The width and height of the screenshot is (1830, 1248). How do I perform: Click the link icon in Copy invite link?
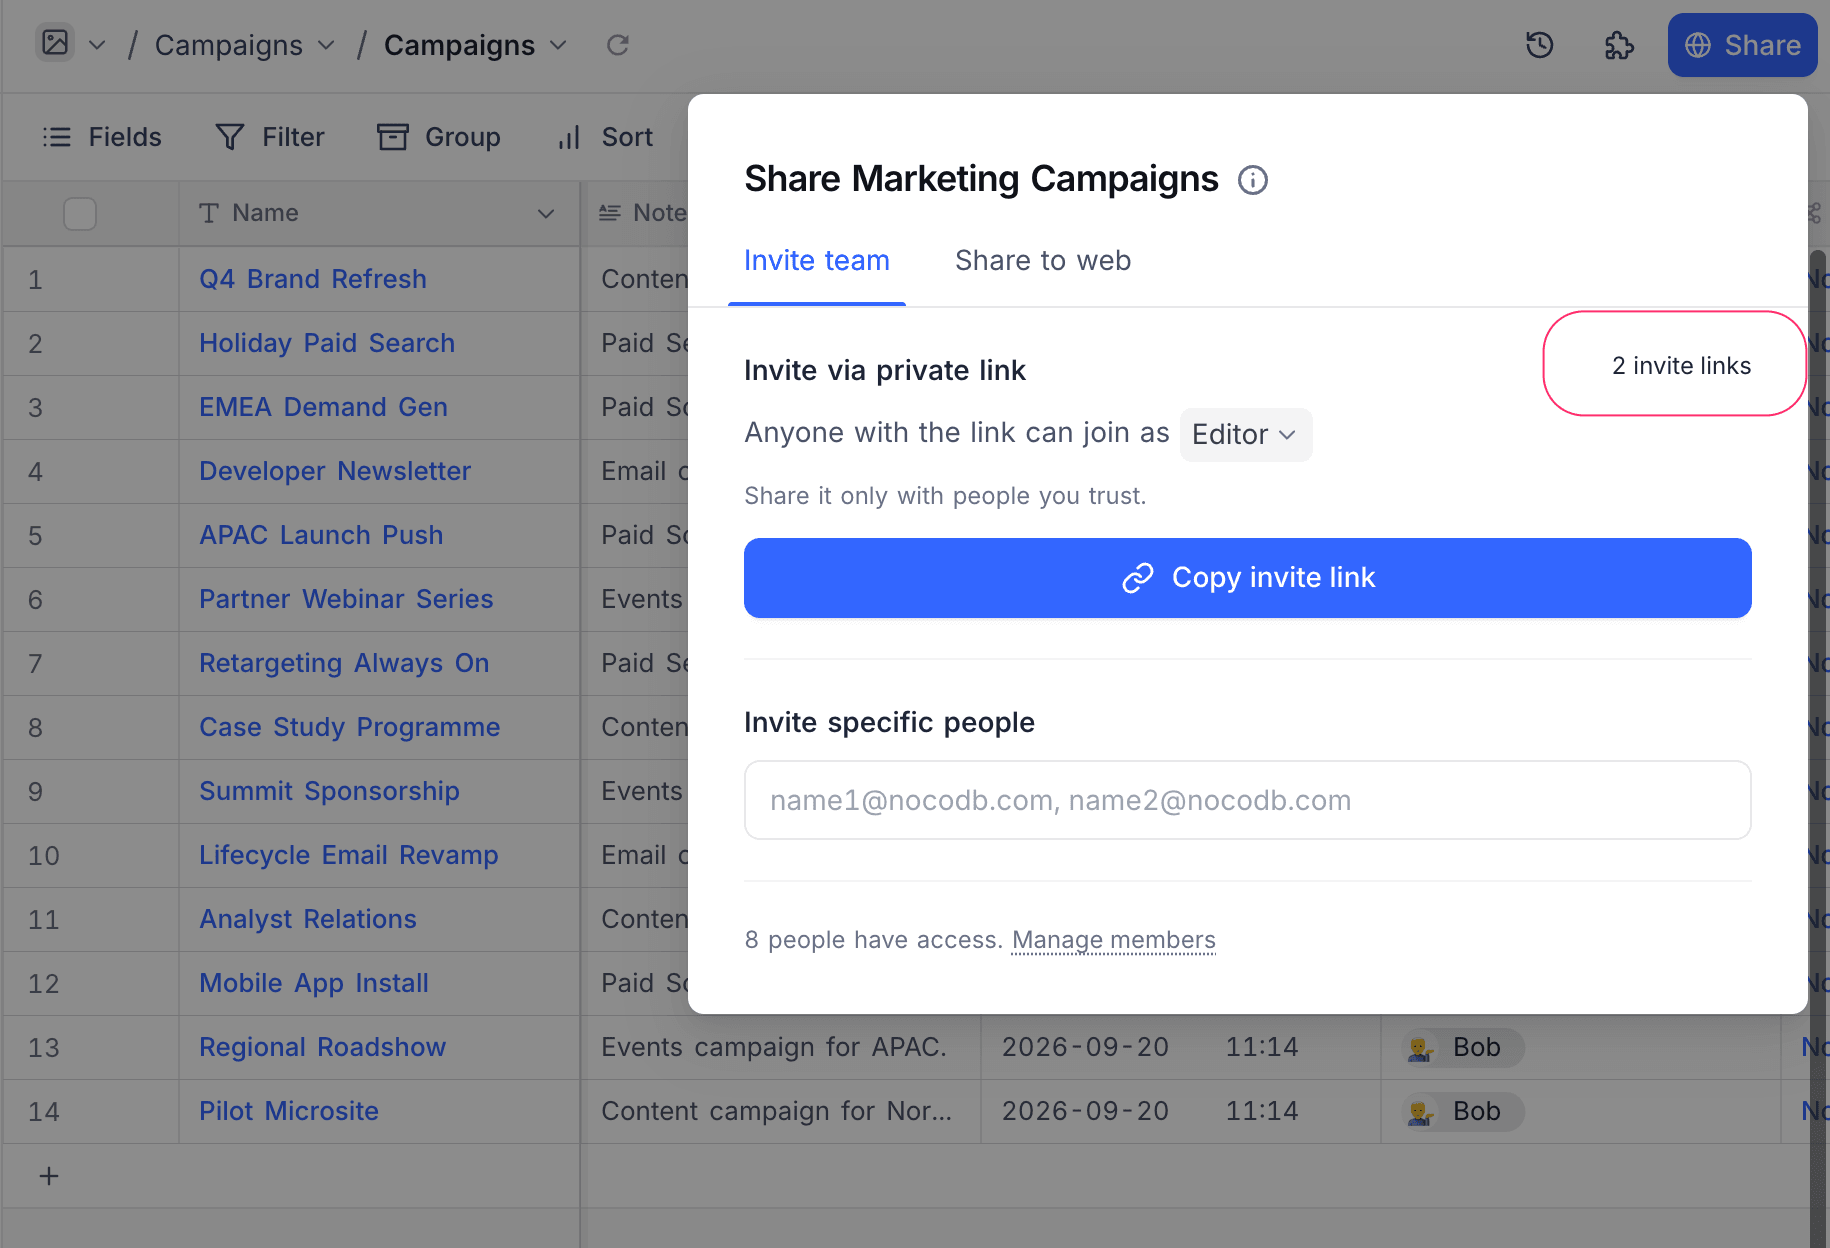1138,578
